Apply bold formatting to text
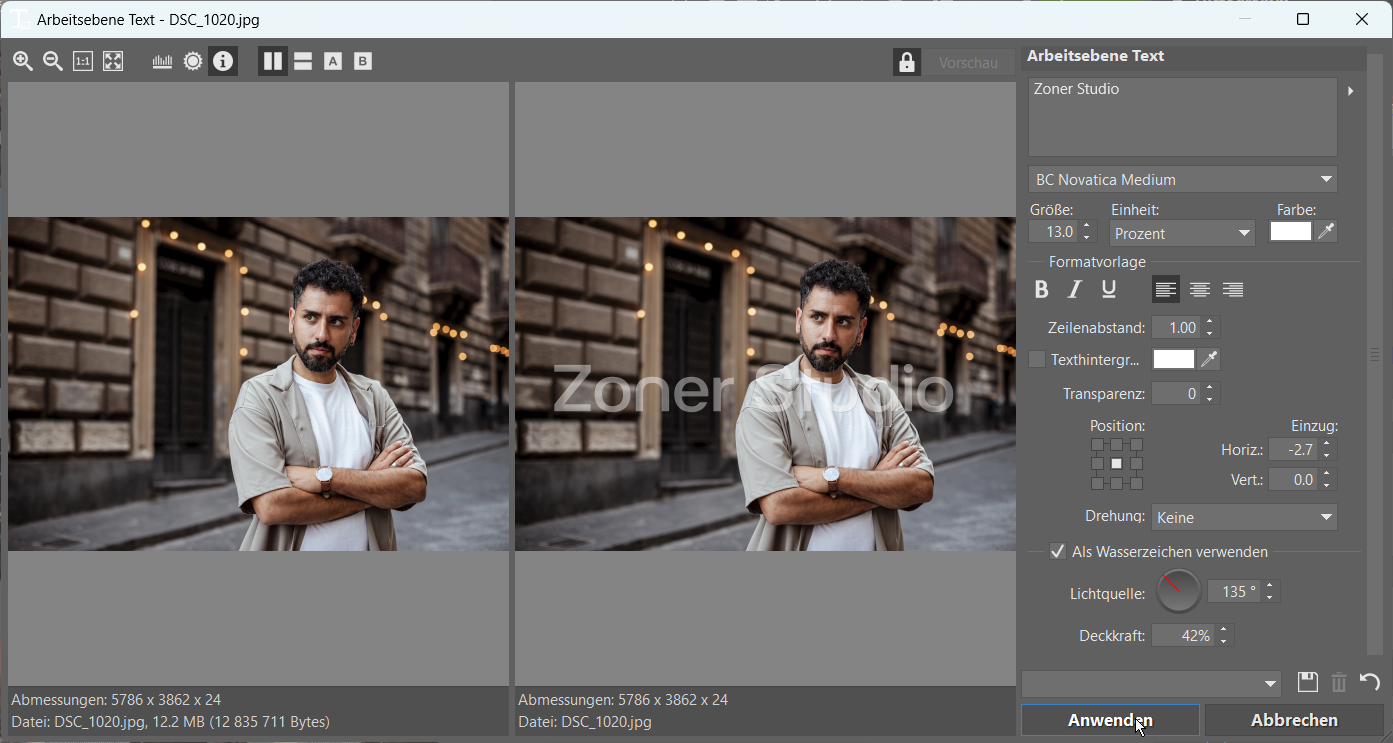The width and height of the screenshot is (1393, 743). [x=1041, y=290]
